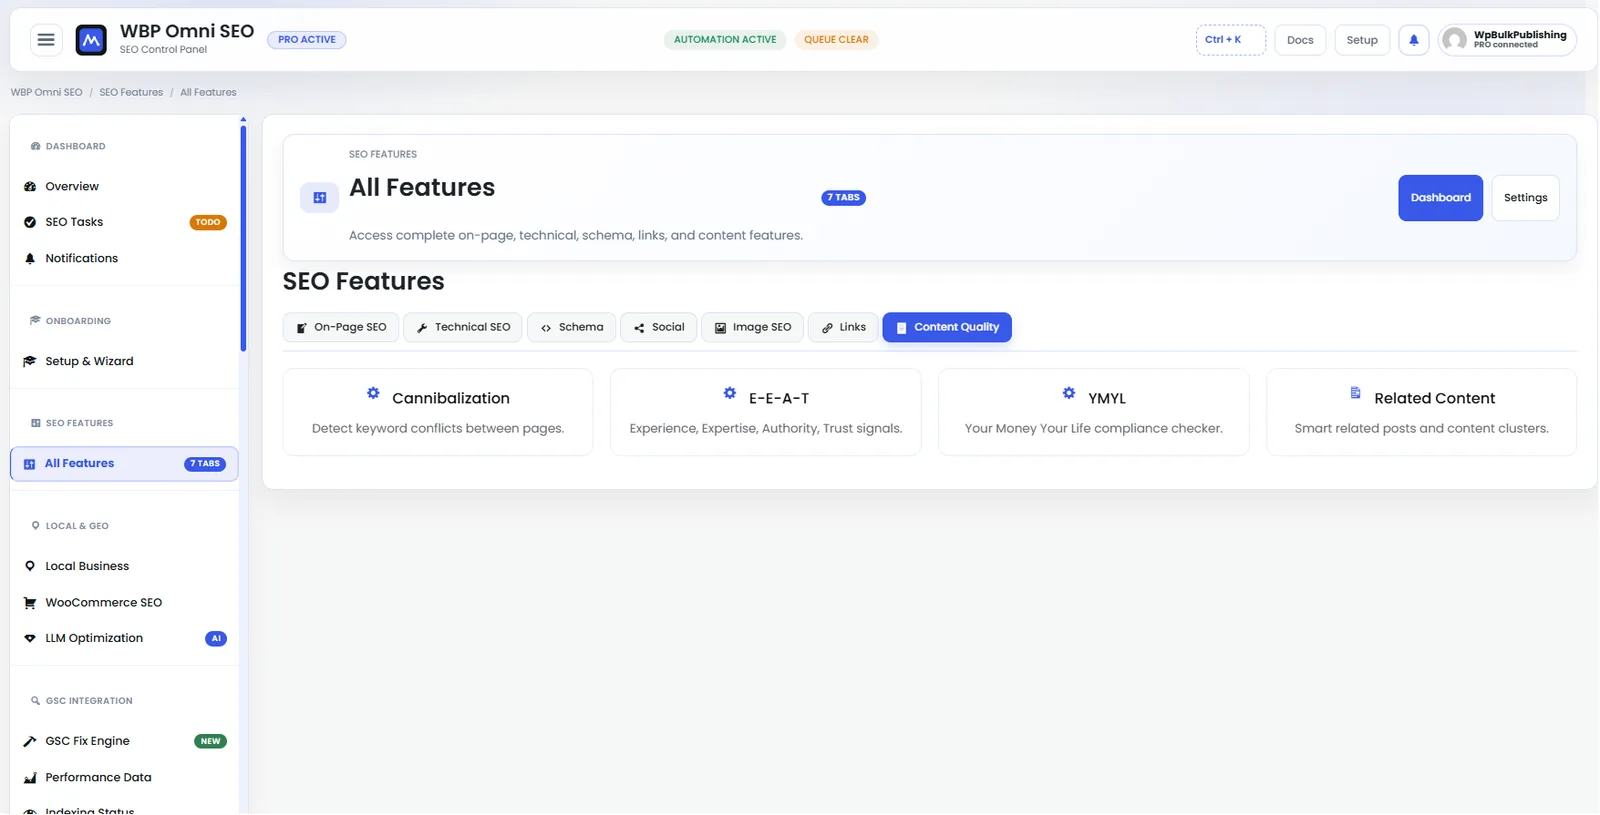This screenshot has width=1600, height=815.
Task: Click the SEO Tasks checkmark icon
Action: point(30,222)
